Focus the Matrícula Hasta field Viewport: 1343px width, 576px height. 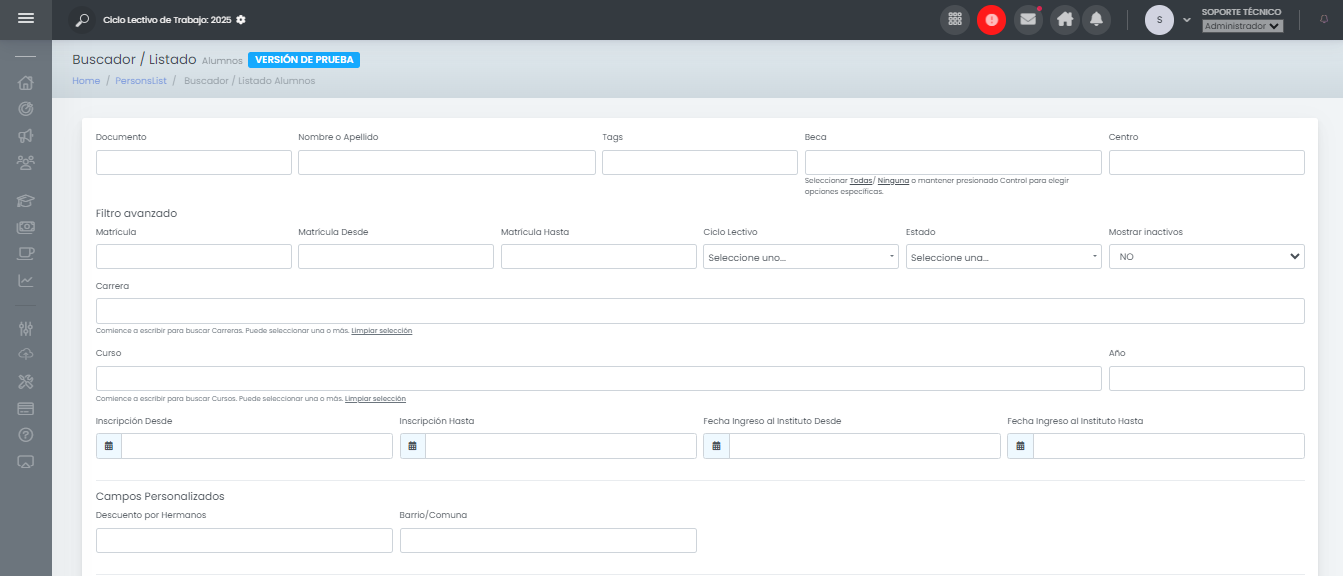coord(599,257)
